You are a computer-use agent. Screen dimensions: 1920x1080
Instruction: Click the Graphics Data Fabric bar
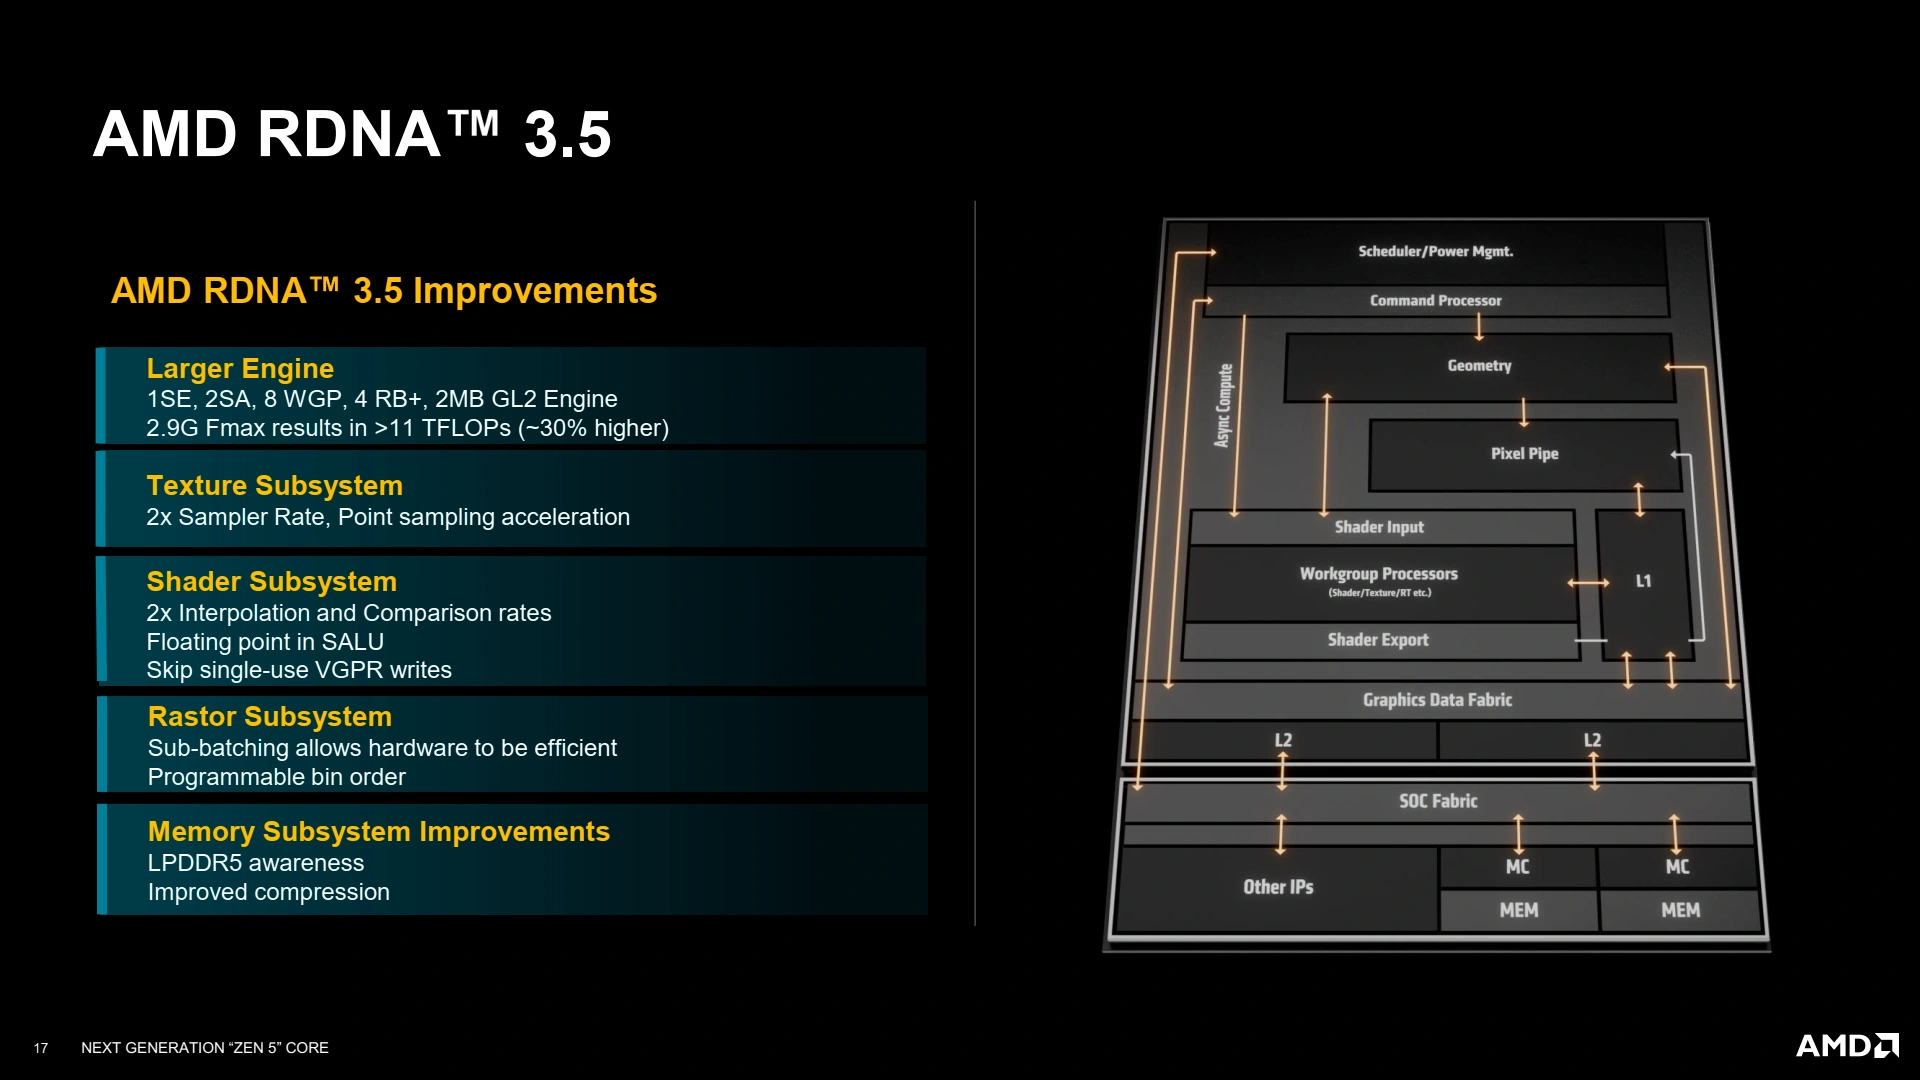coord(1437,700)
